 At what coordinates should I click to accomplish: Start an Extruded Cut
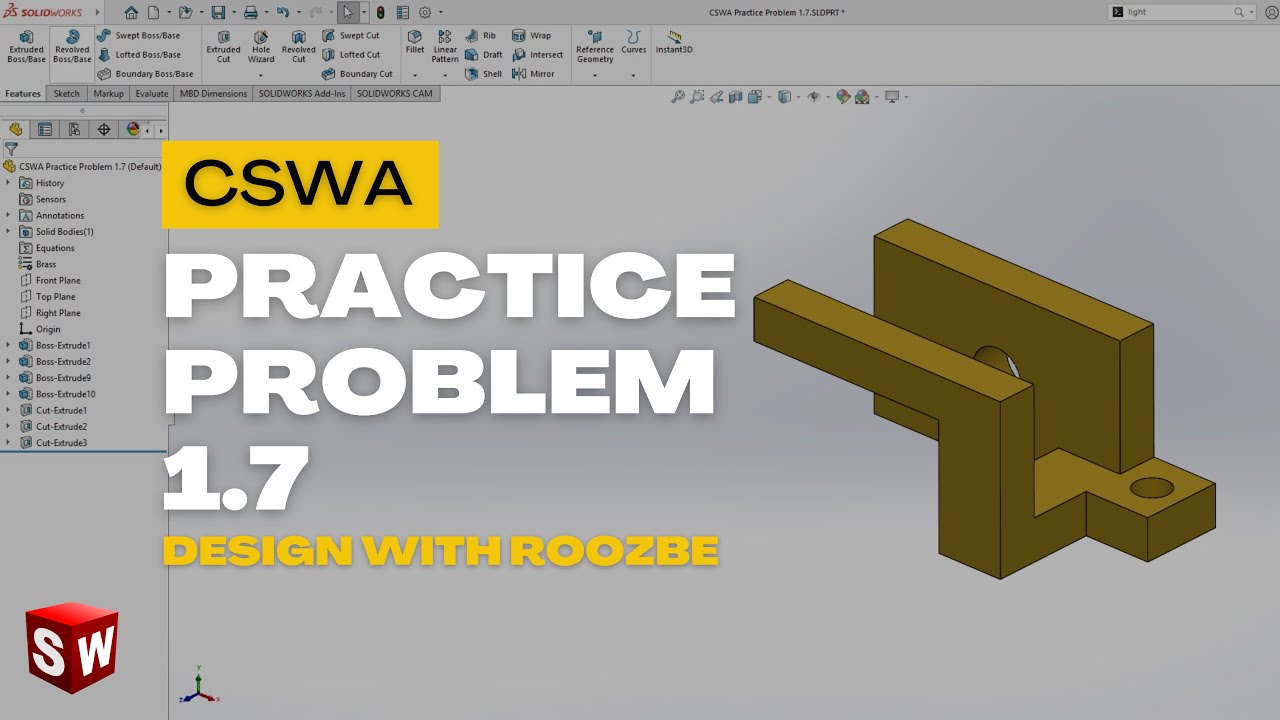[x=223, y=47]
